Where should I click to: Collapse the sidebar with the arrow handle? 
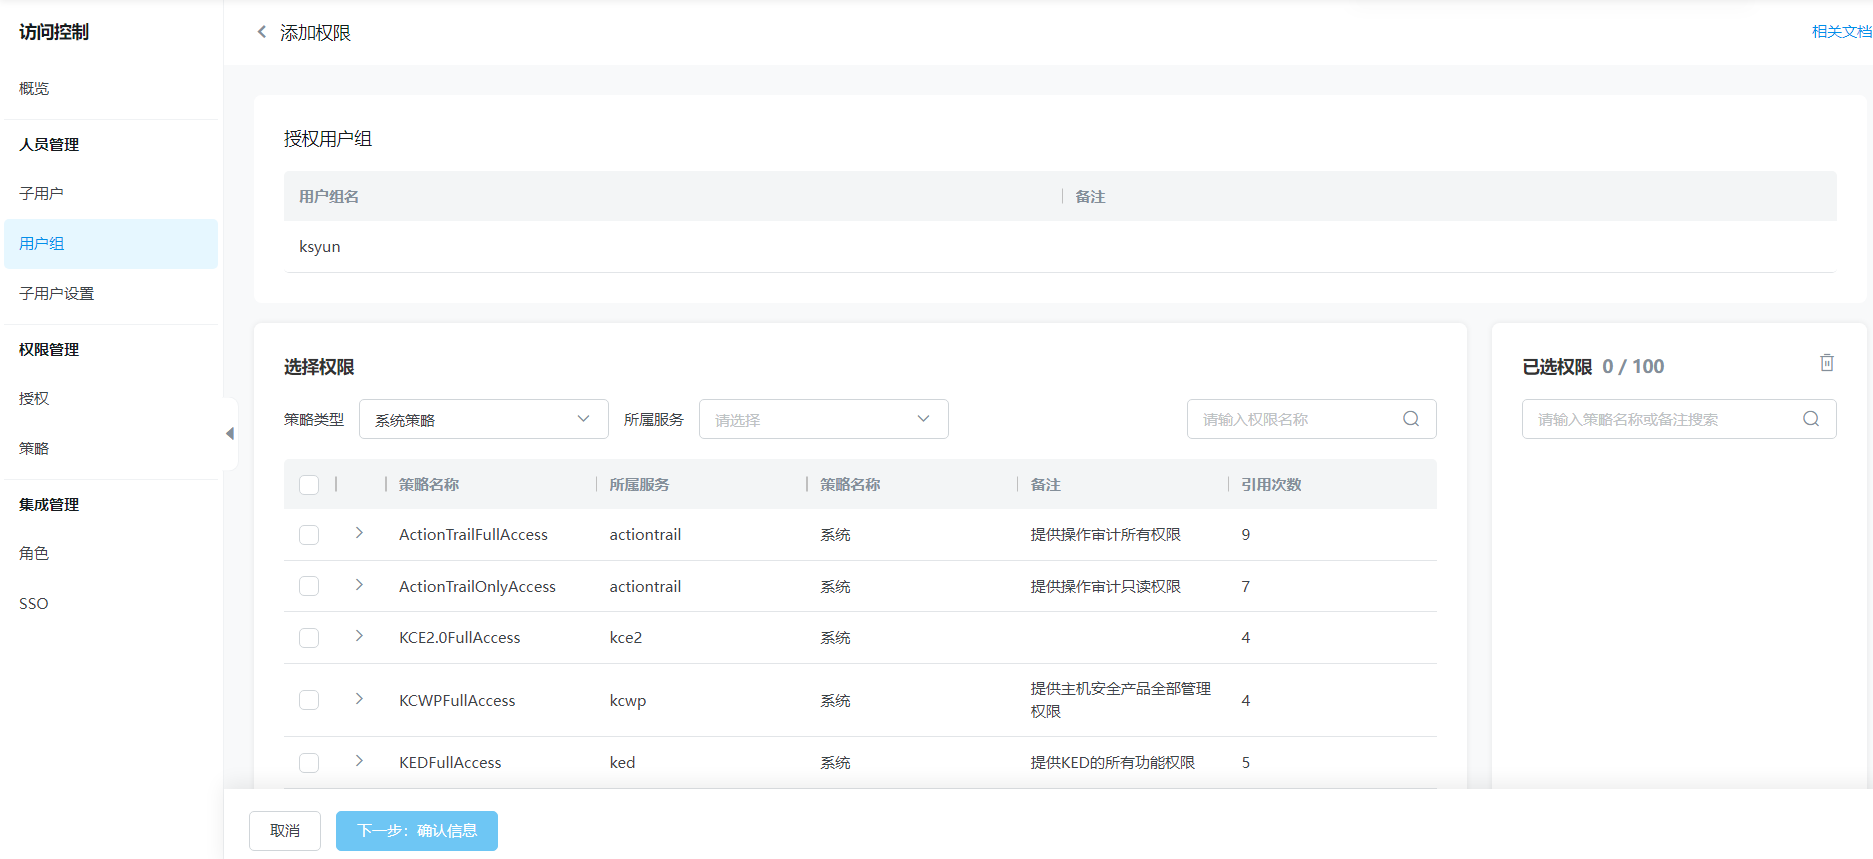click(230, 434)
